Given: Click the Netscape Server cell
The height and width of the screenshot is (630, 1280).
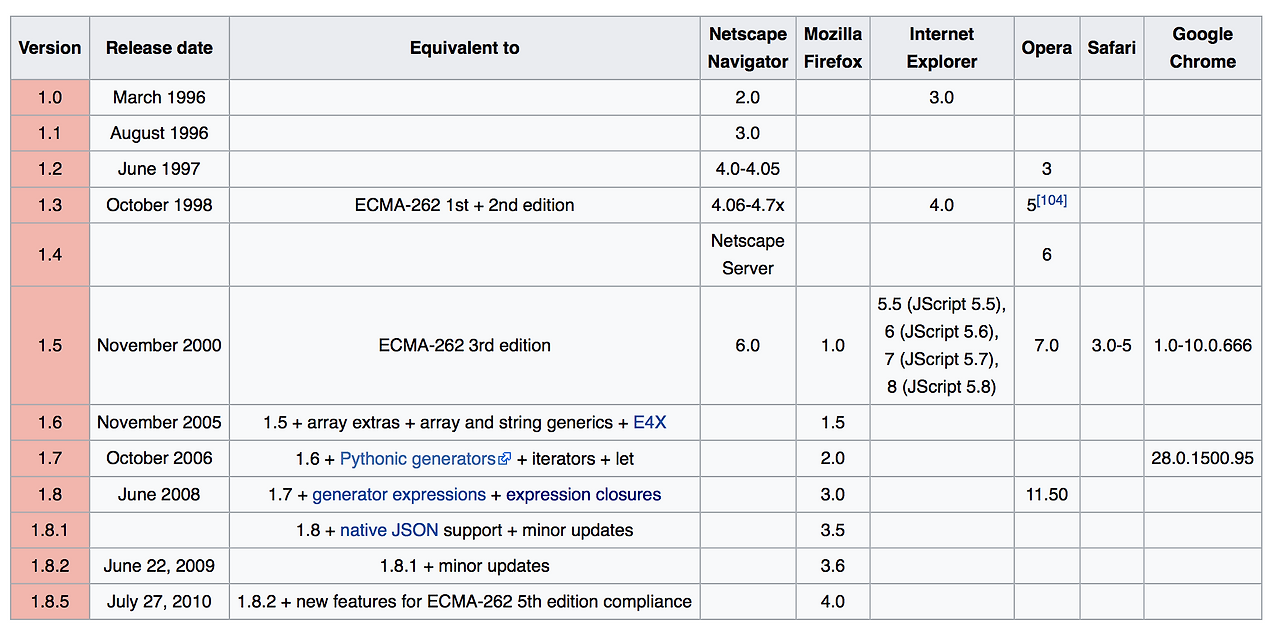Looking at the screenshot, I should point(747,255).
